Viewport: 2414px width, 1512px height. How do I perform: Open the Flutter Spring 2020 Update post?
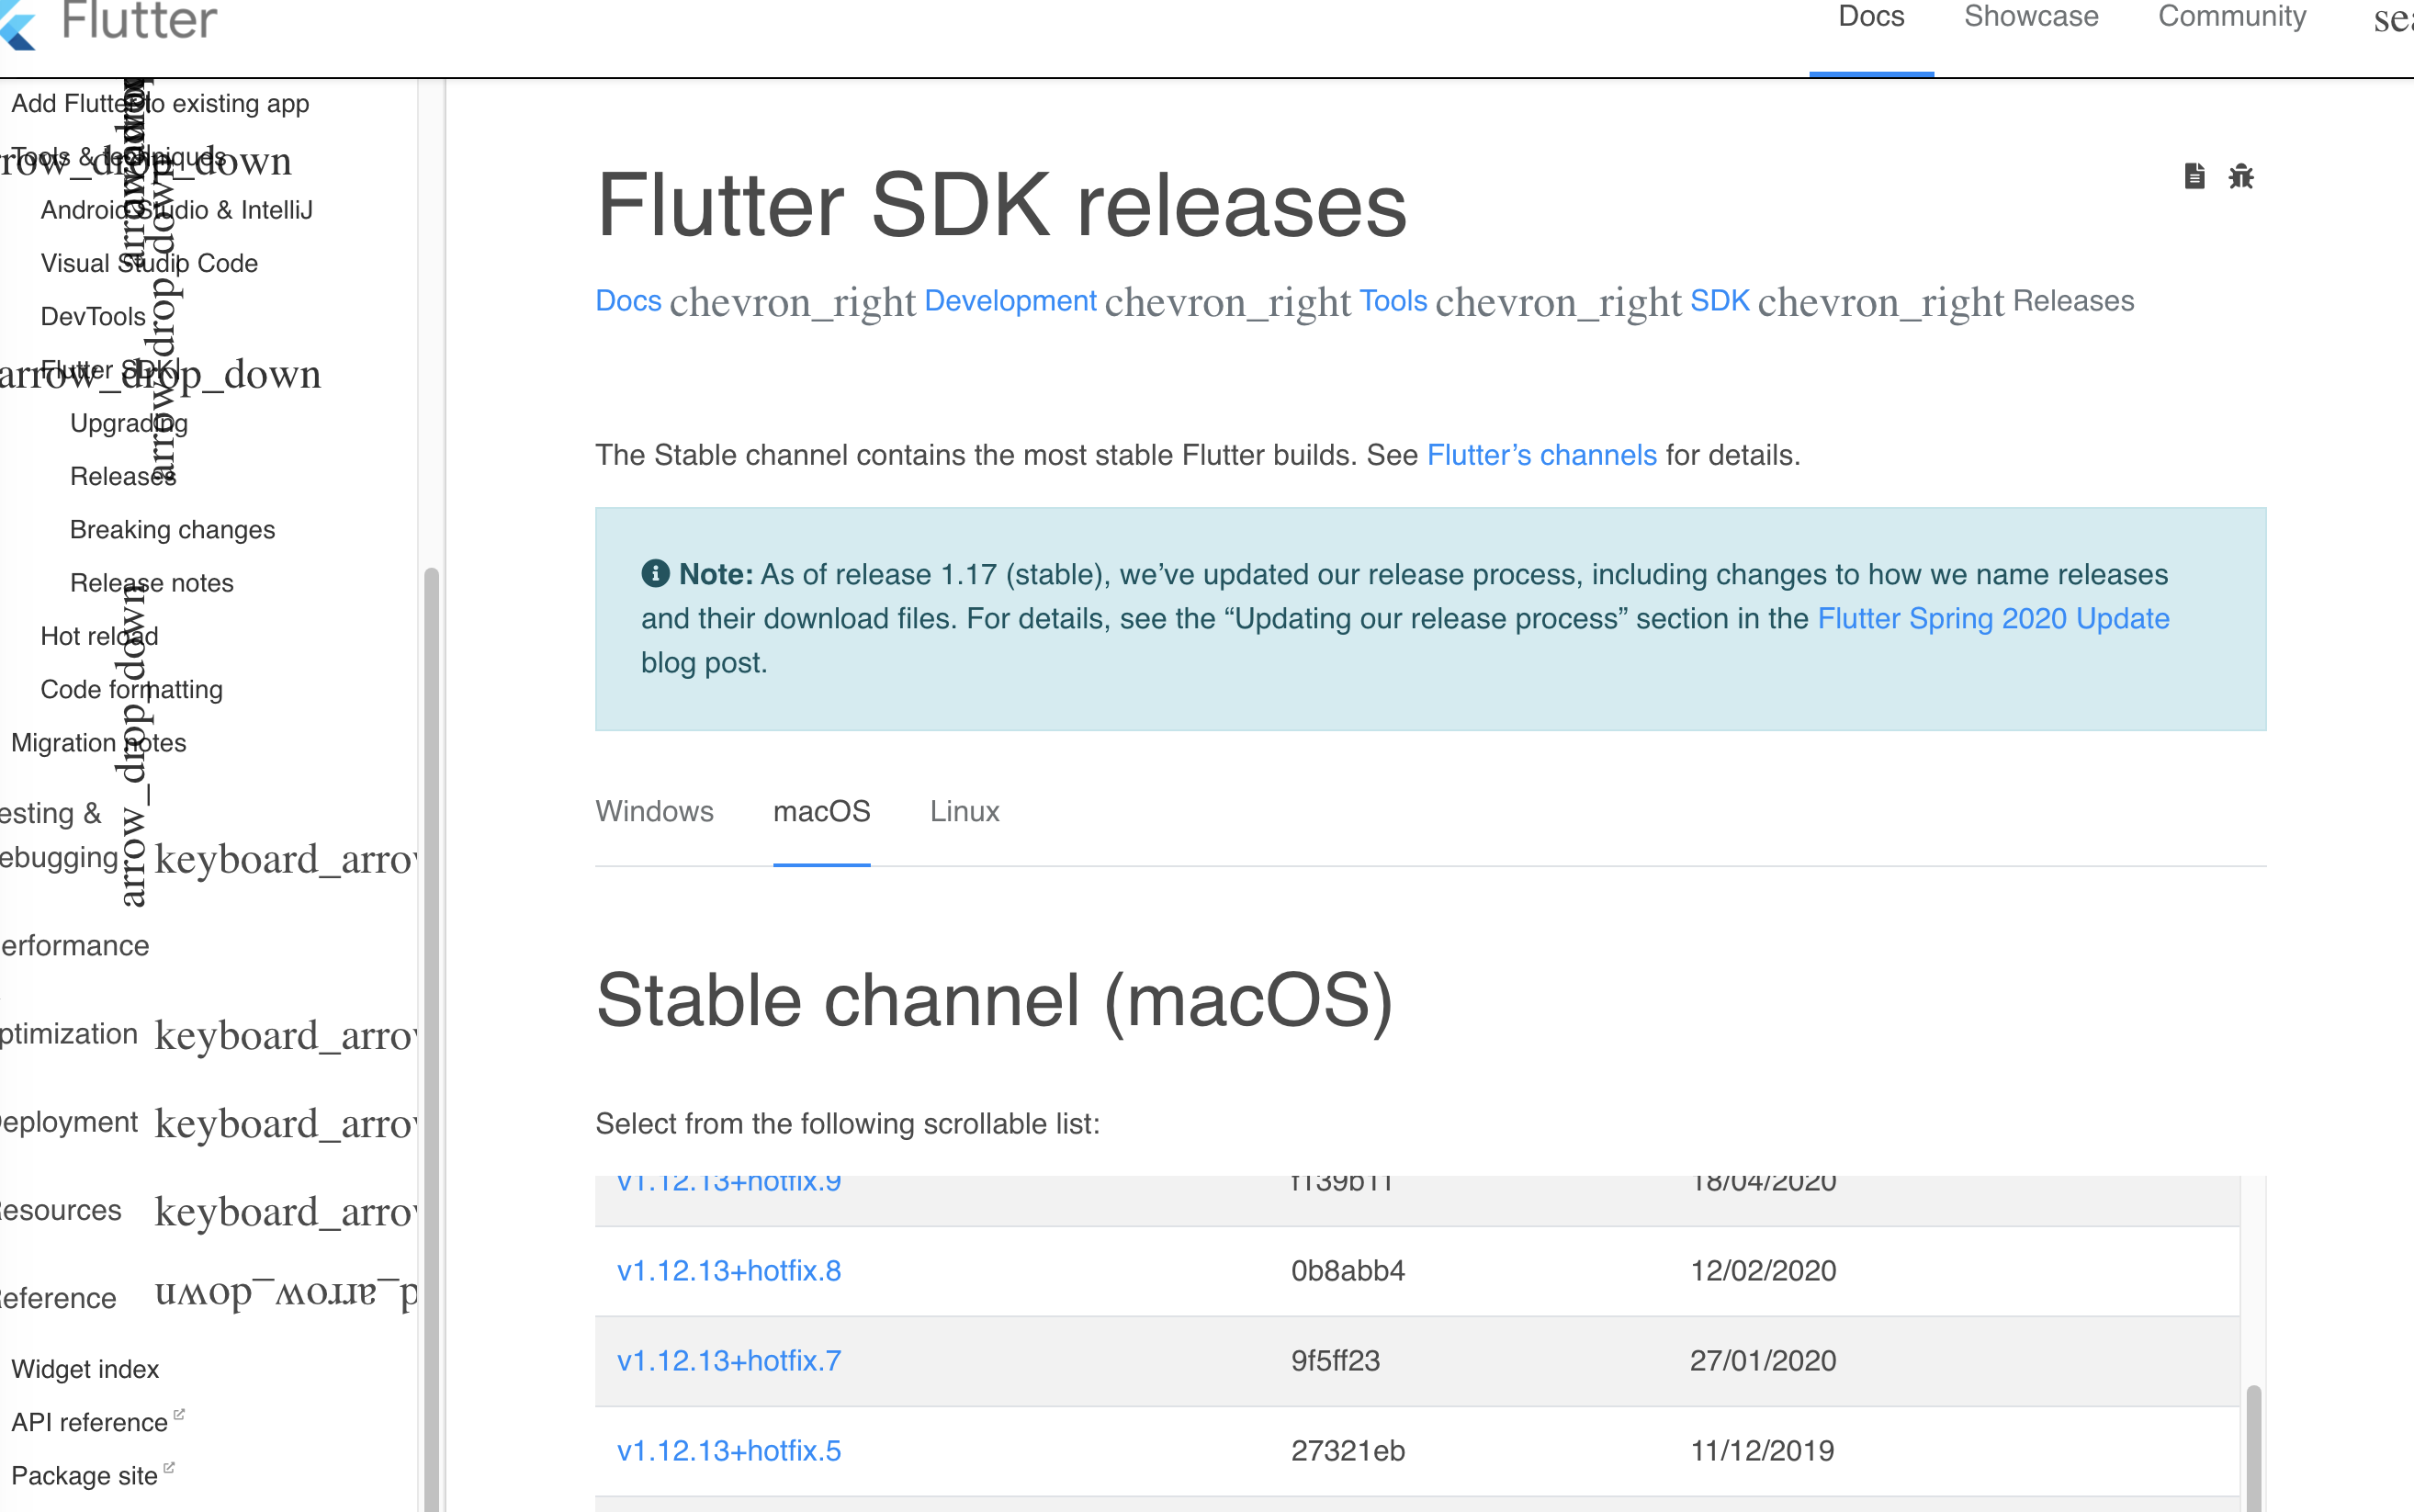pyautogui.click(x=1992, y=618)
